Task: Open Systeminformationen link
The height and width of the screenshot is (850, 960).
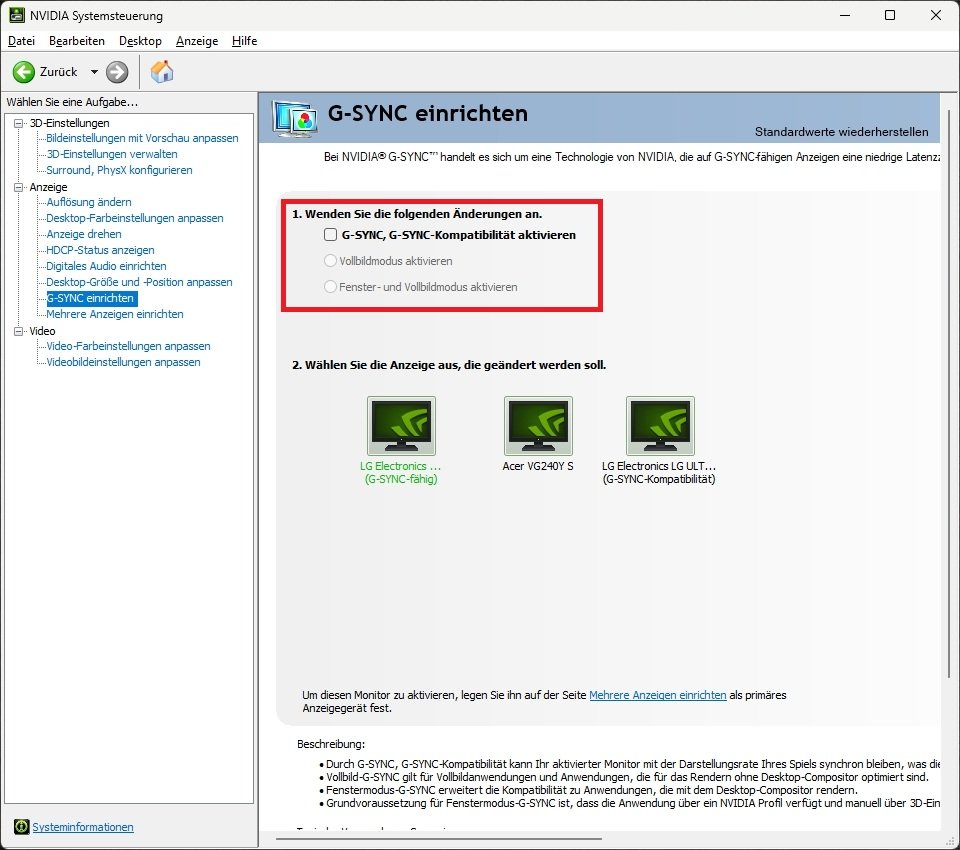Action: 83,827
